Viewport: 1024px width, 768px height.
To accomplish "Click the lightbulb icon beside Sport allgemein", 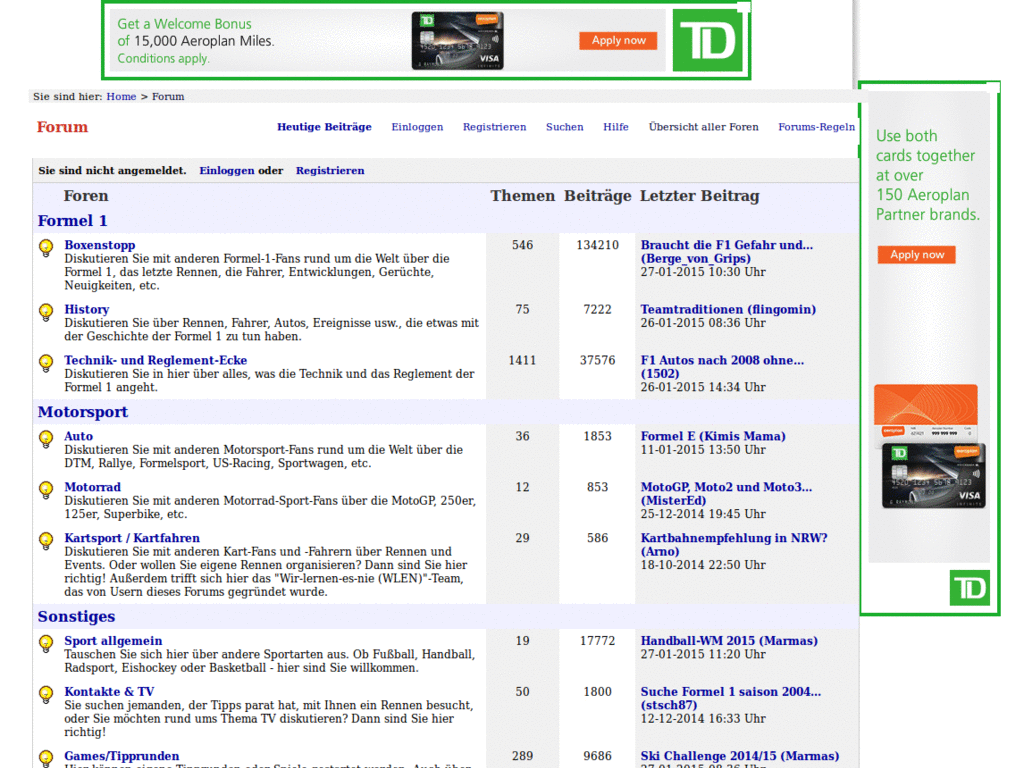I will click(x=46, y=644).
